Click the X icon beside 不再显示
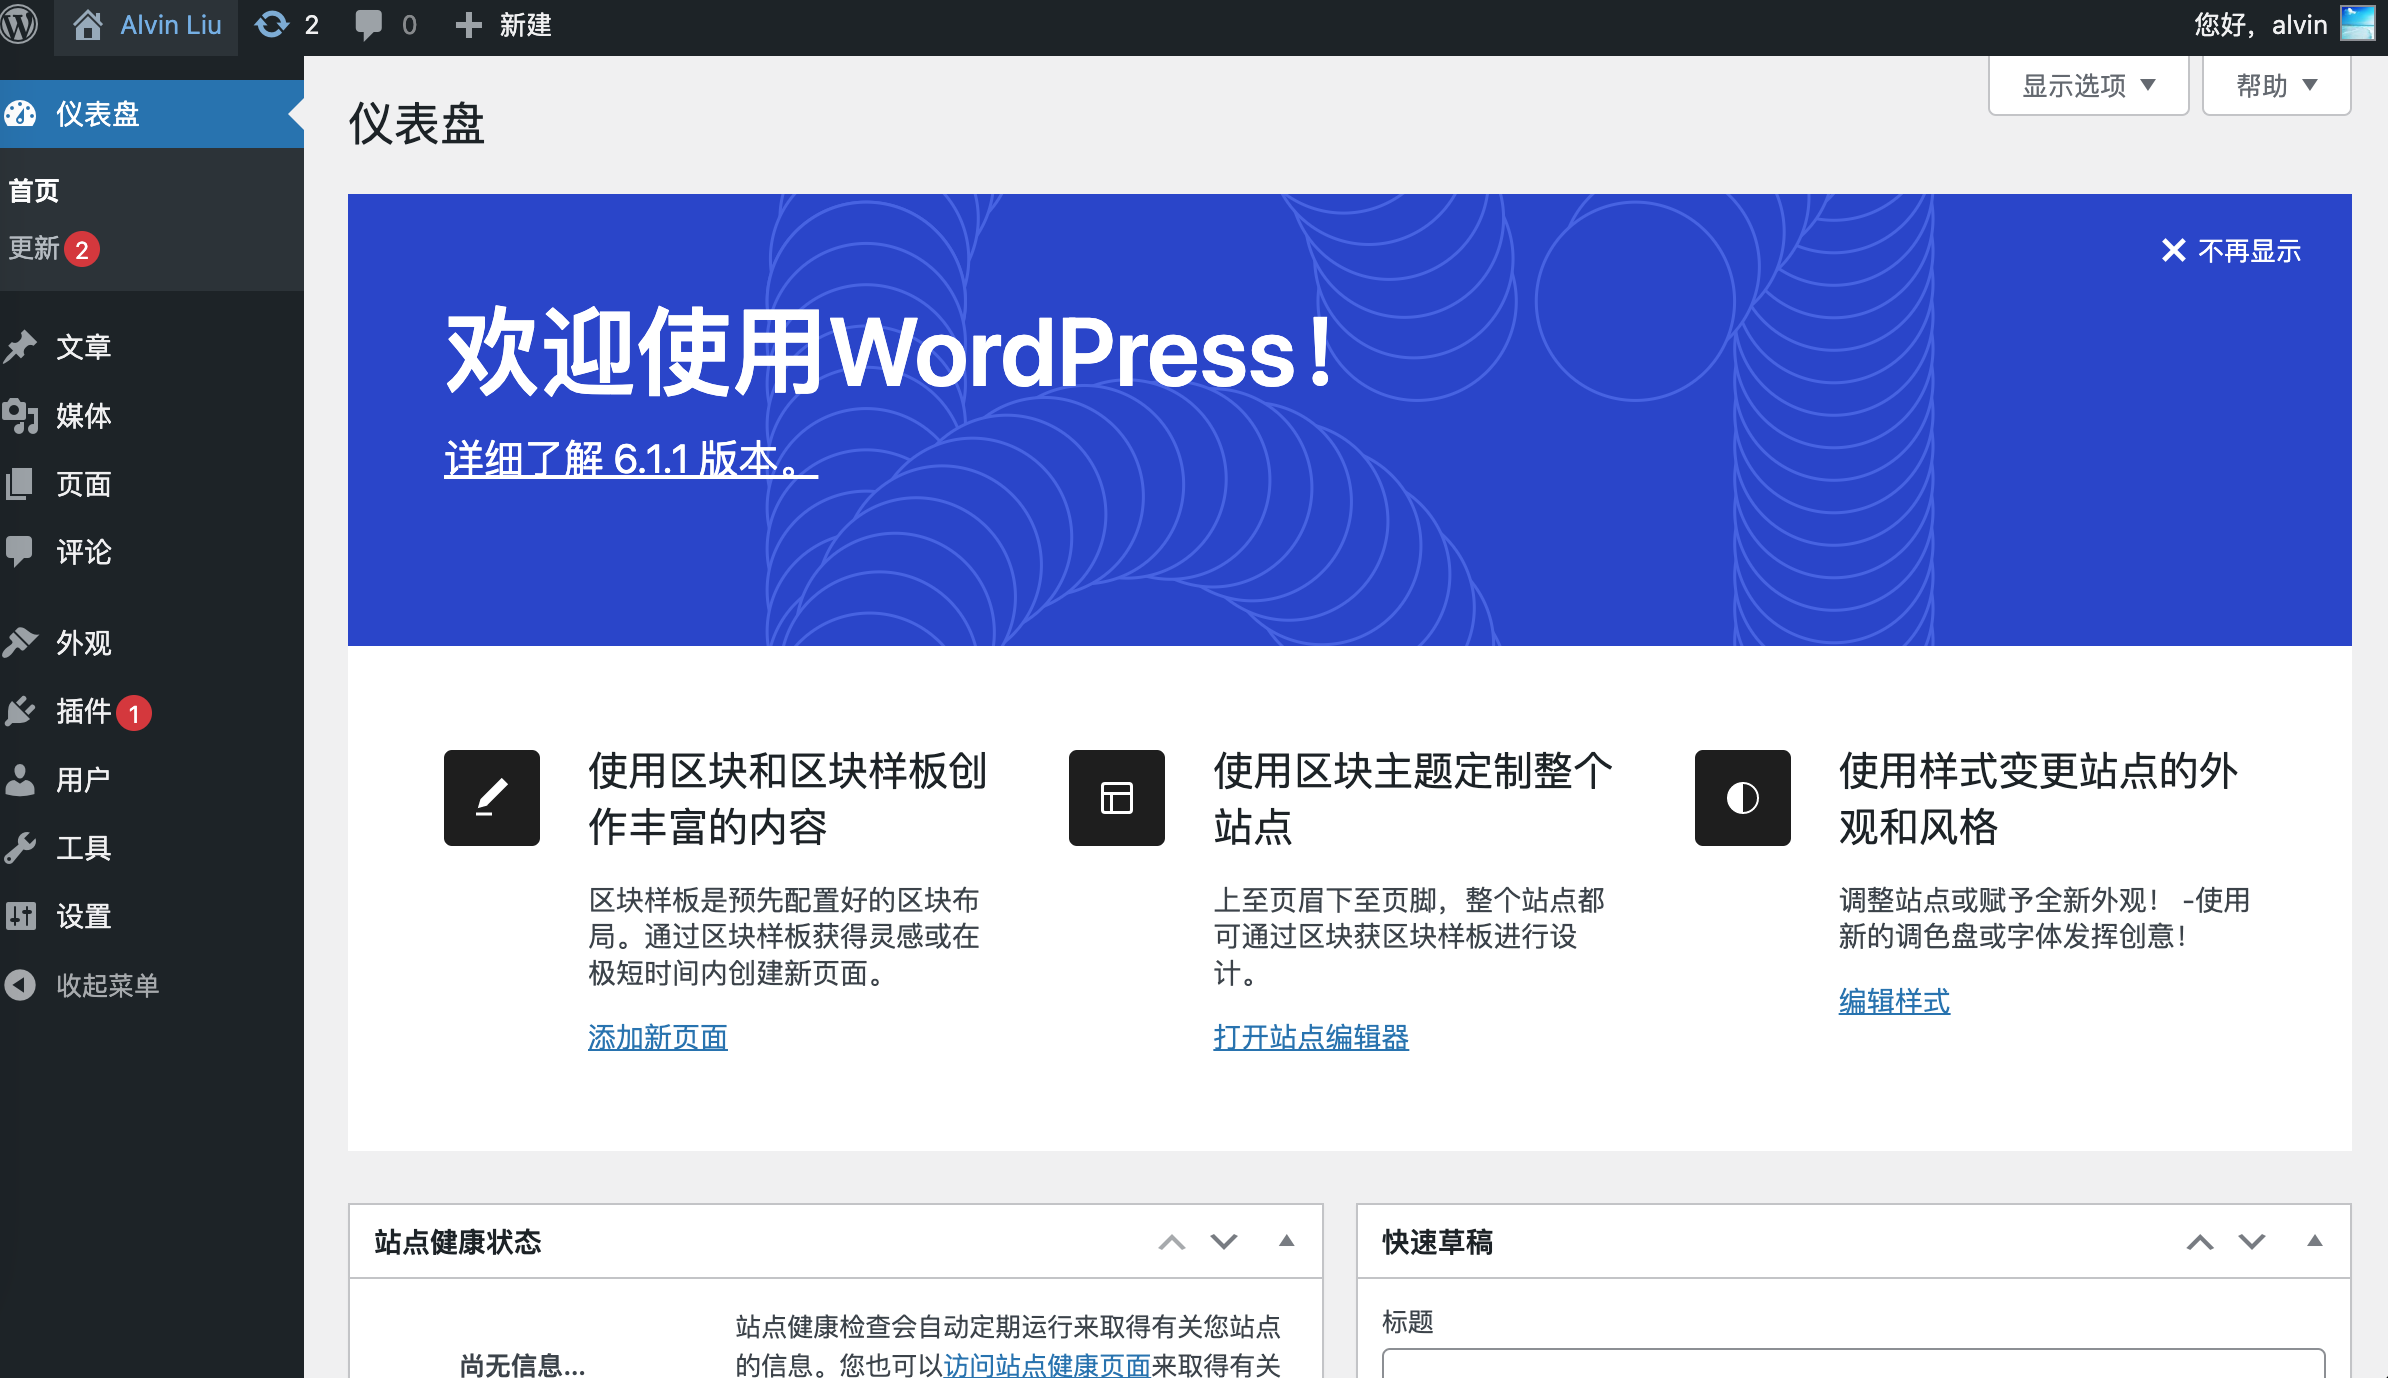This screenshot has width=2388, height=1378. (2174, 250)
